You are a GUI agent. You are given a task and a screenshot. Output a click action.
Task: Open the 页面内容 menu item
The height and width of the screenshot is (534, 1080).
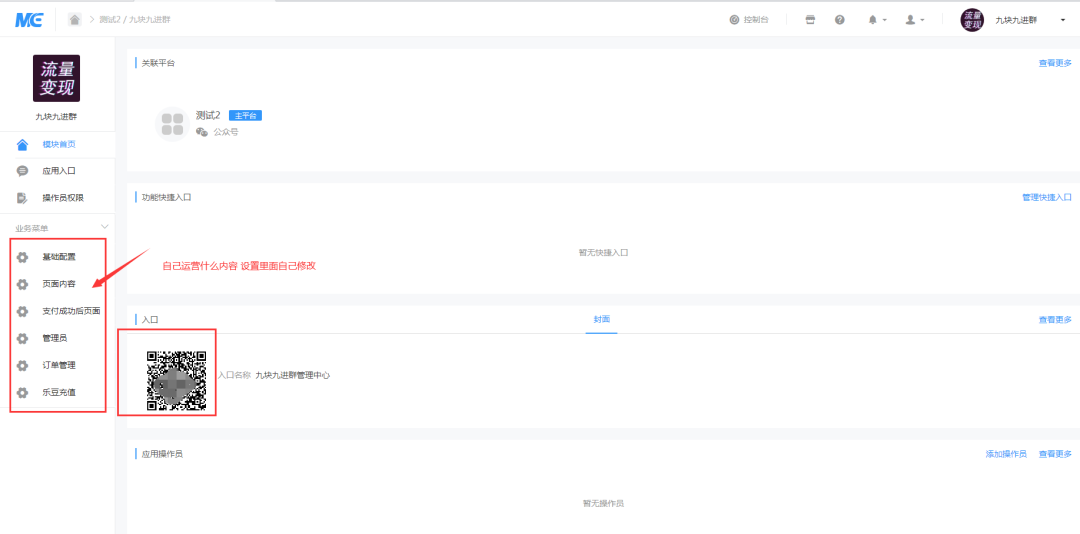click(59, 285)
